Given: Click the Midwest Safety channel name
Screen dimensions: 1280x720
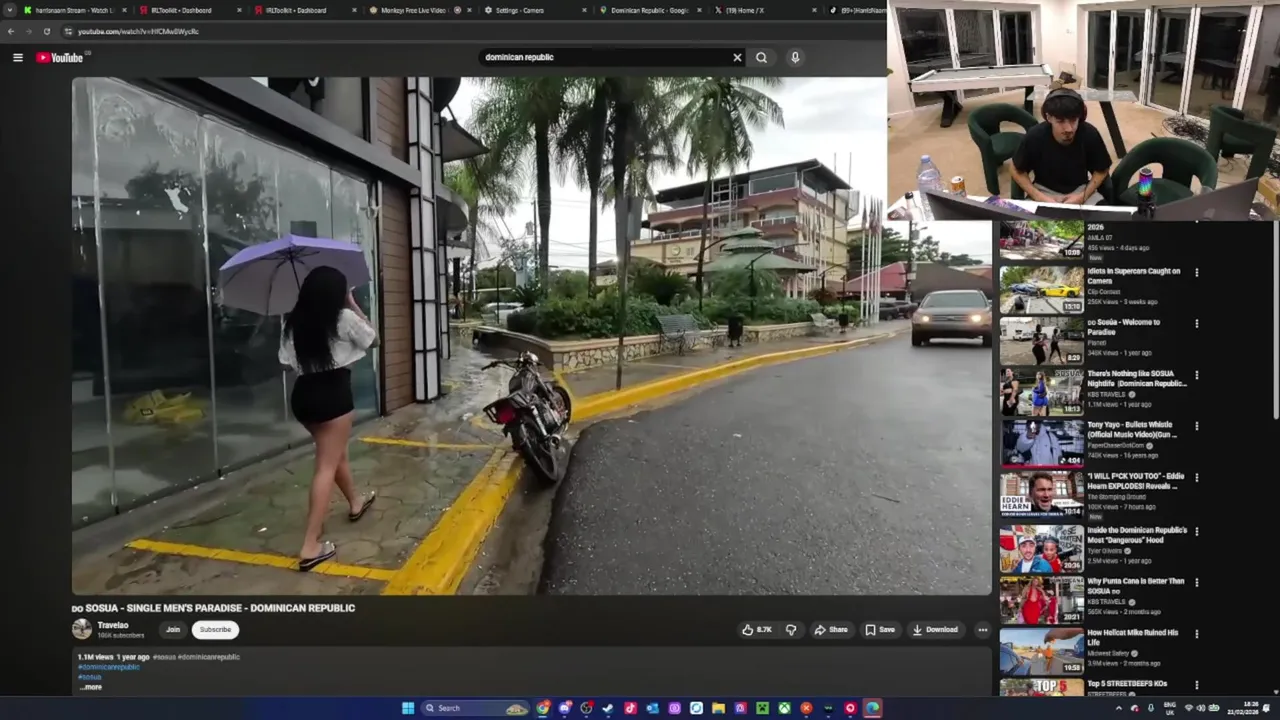Looking at the screenshot, I should [x=1108, y=654].
